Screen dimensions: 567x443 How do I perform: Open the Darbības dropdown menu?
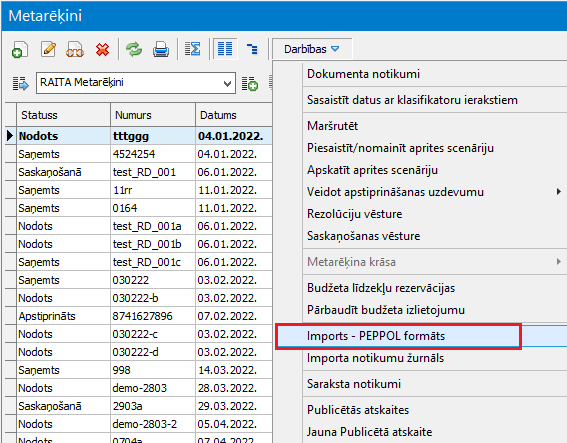312,49
